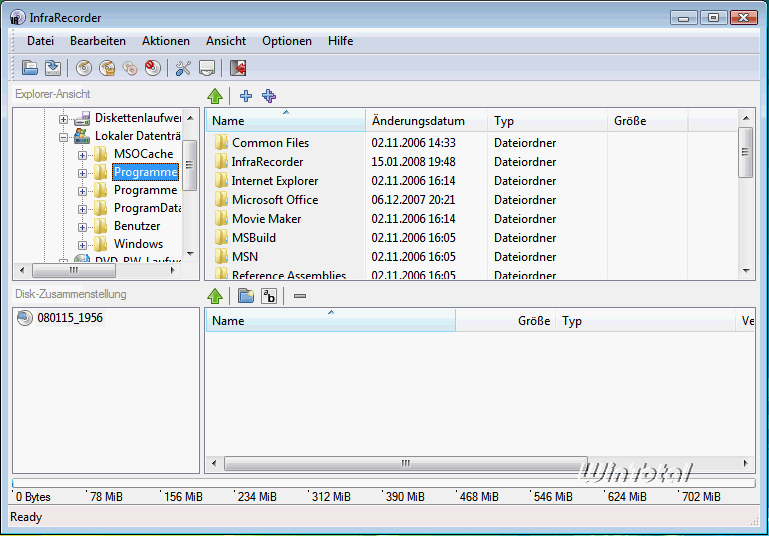
Task: Open configuration via wrench and screwdriver icon
Action: coord(183,68)
